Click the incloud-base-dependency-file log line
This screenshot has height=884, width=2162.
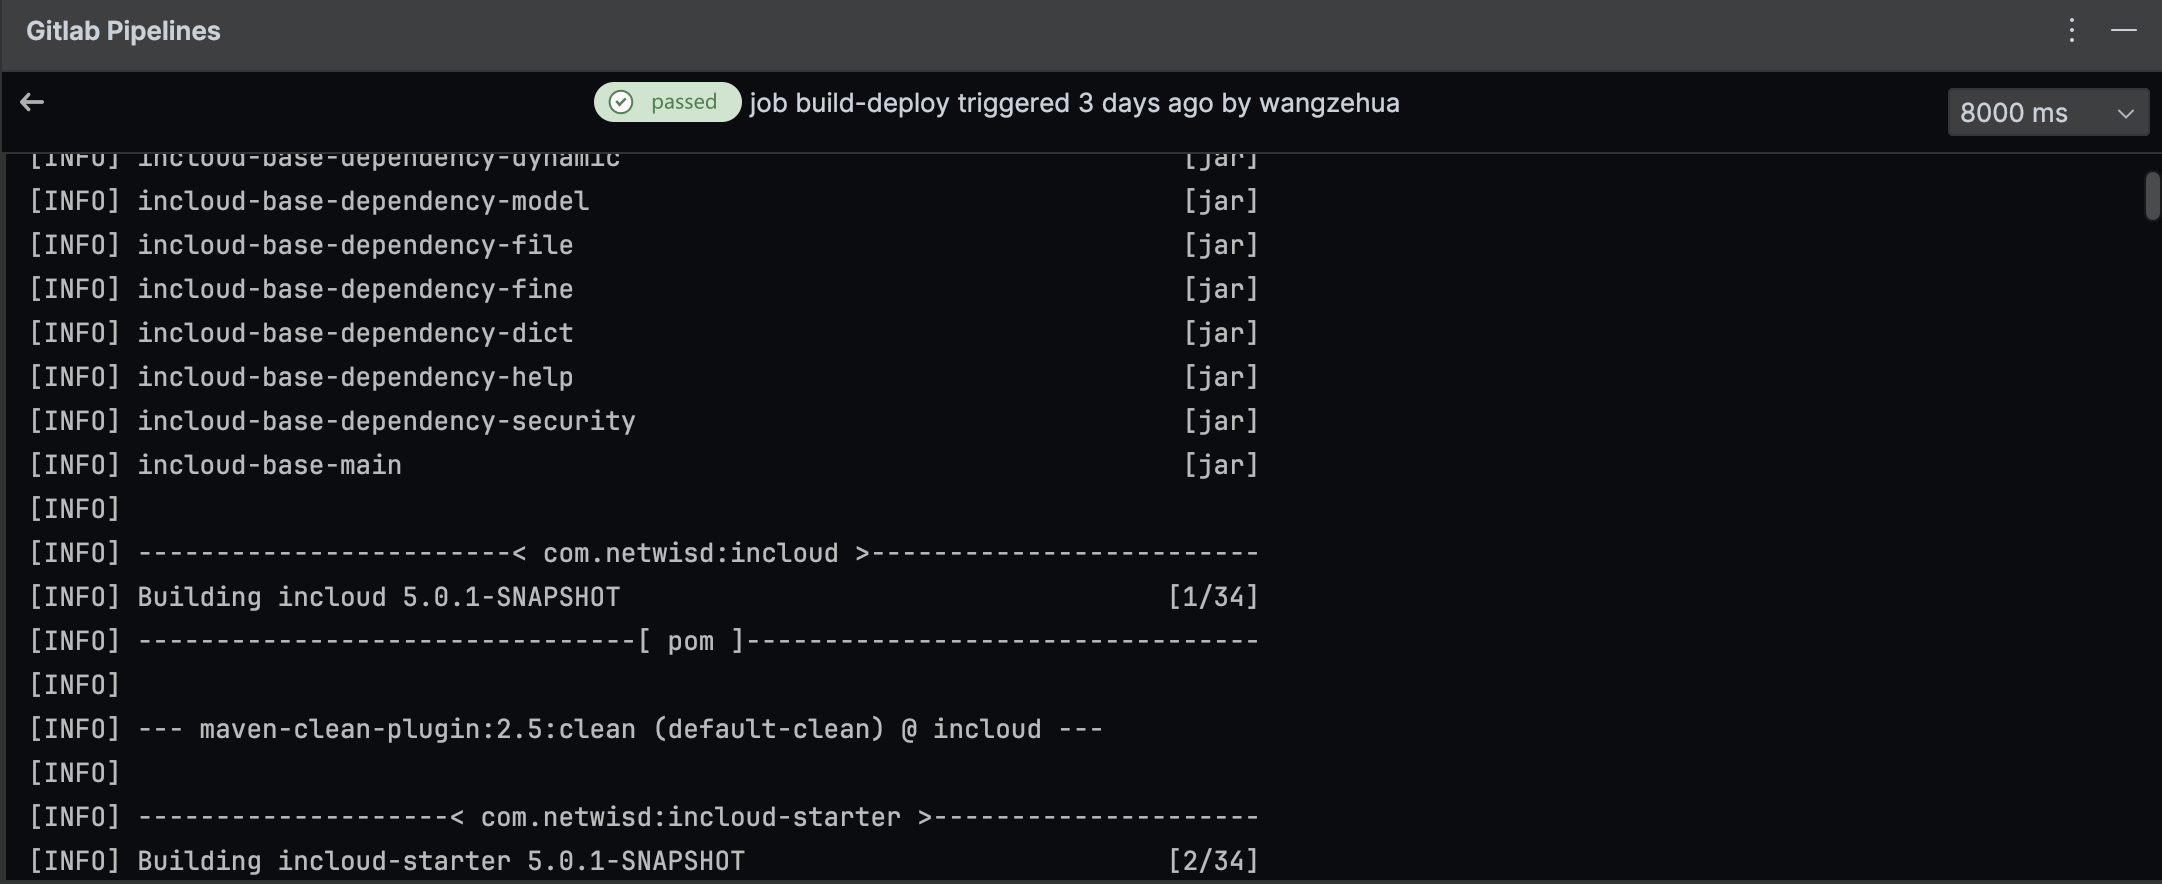(355, 245)
